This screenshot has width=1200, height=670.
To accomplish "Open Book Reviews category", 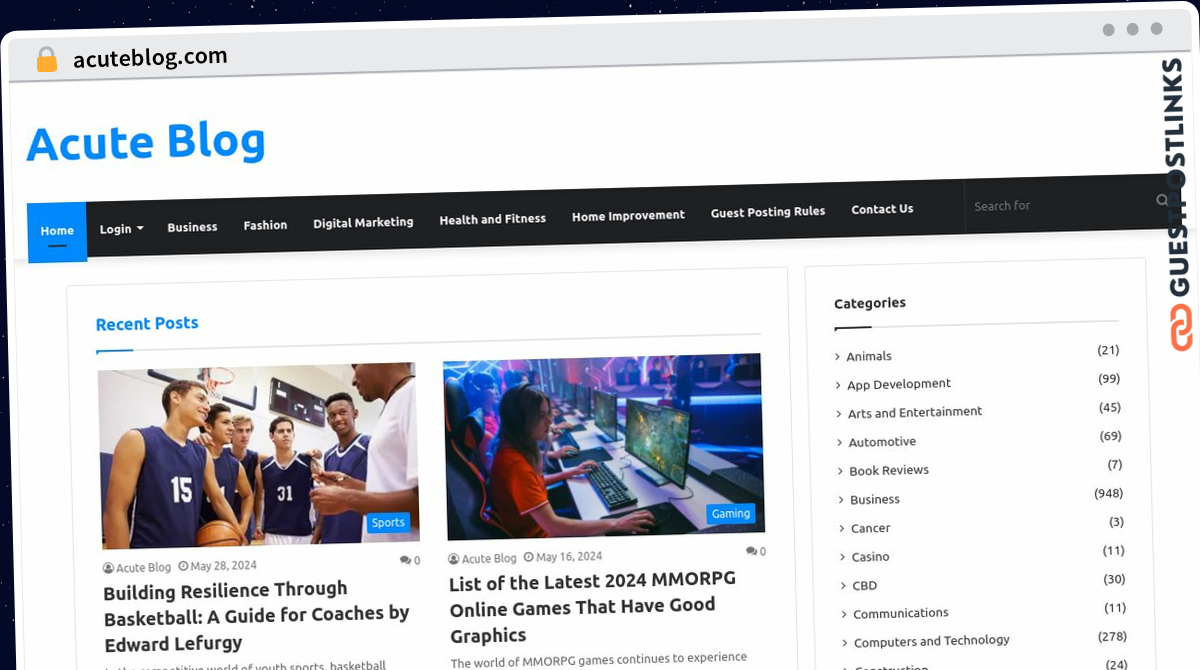I will [x=889, y=470].
